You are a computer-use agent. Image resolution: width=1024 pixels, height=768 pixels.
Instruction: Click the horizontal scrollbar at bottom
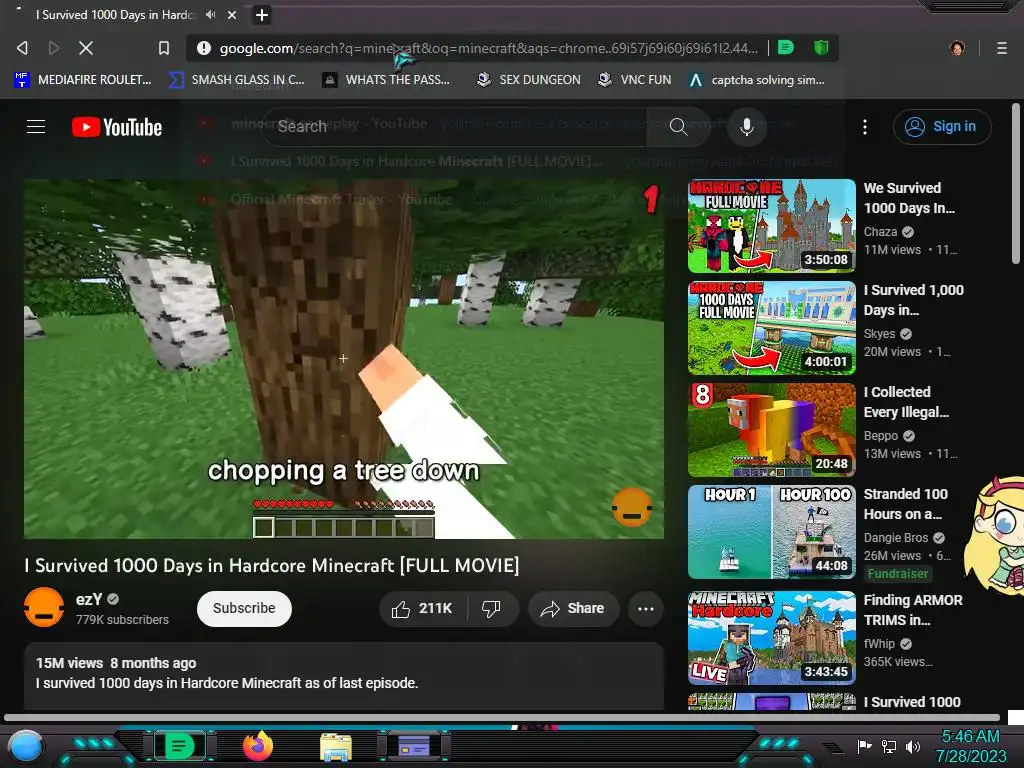click(502, 718)
